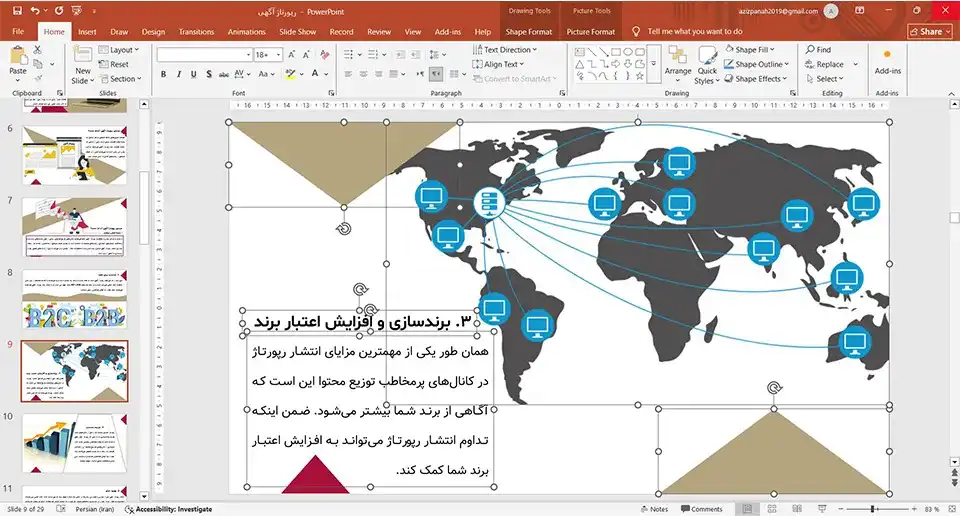Open the File menu
This screenshot has width=960, height=516.
(18, 32)
